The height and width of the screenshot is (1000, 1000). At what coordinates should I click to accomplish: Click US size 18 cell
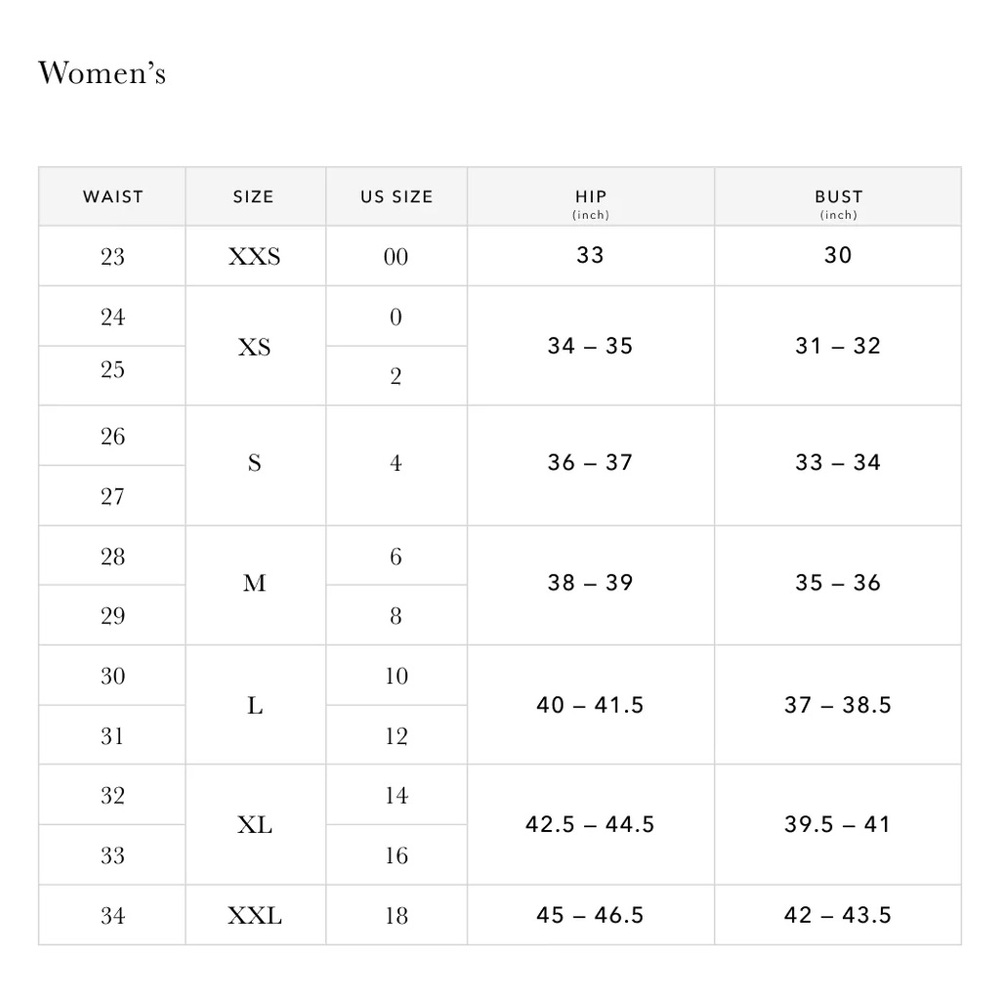coord(396,915)
